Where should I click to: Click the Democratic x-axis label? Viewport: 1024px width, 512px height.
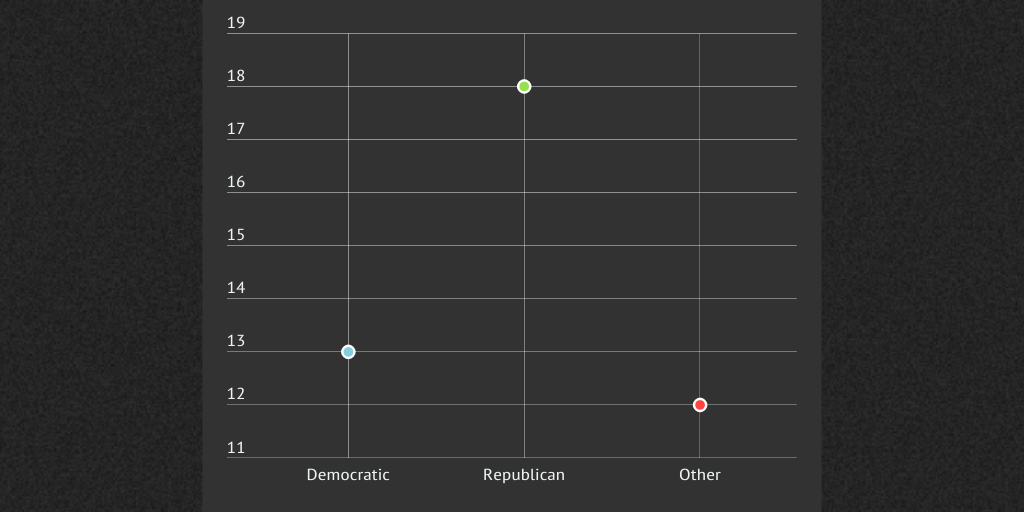[x=348, y=475]
